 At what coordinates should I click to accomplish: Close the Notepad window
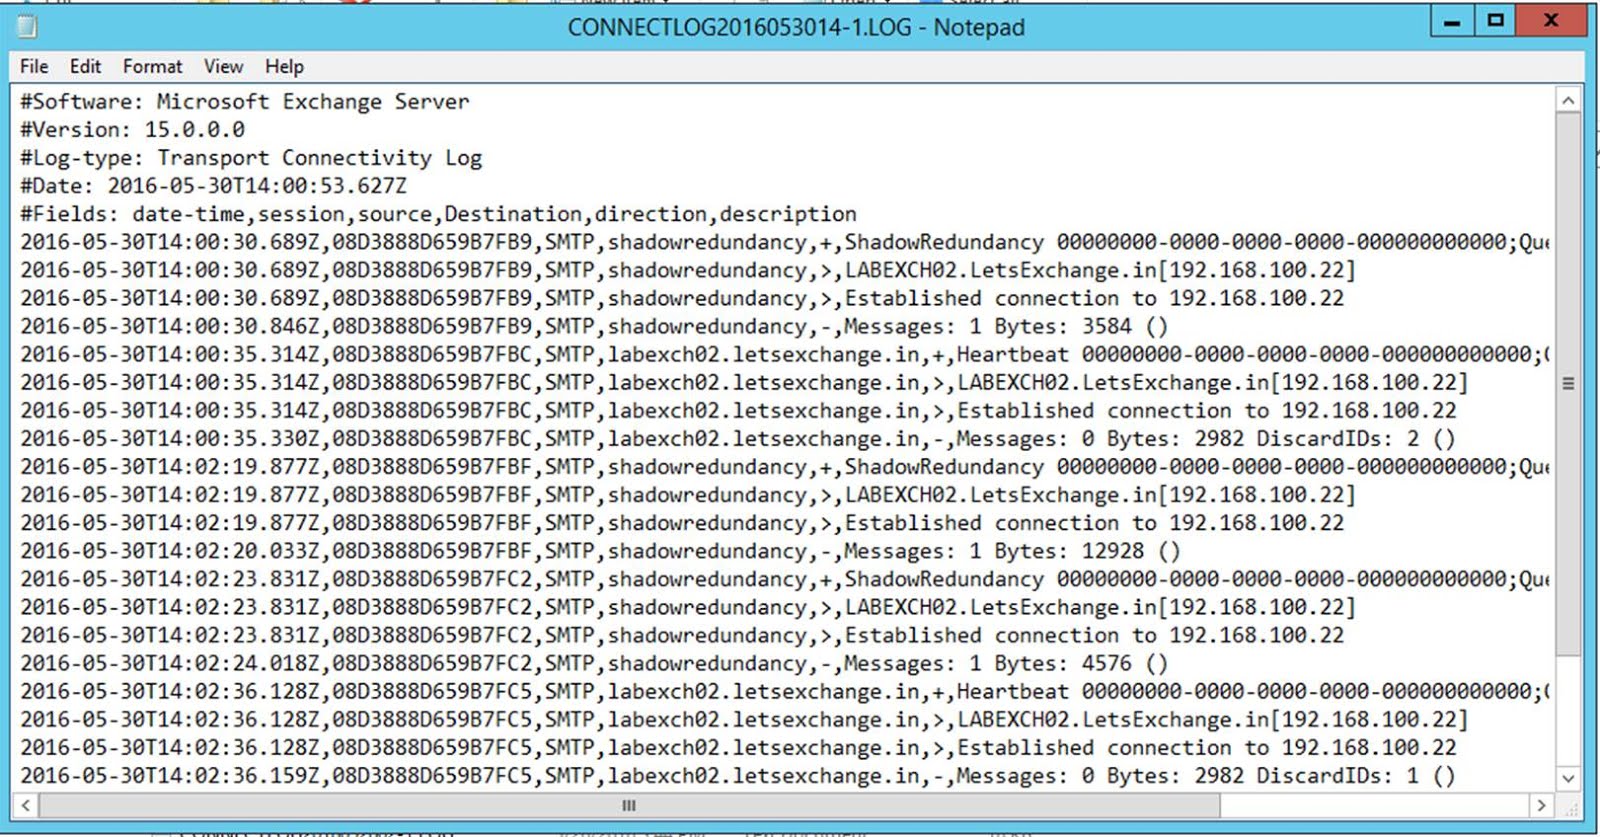point(1551,21)
